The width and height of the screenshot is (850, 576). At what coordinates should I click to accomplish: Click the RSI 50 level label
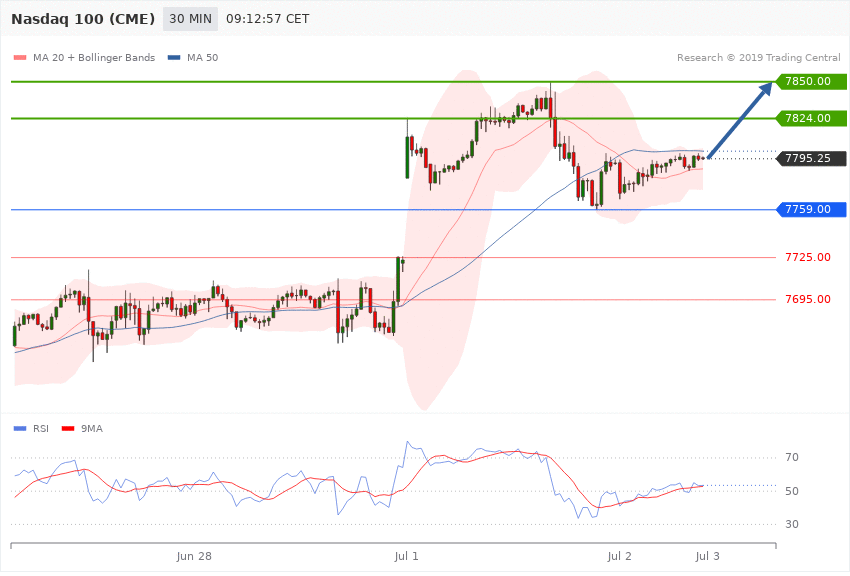tap(792, 491)
